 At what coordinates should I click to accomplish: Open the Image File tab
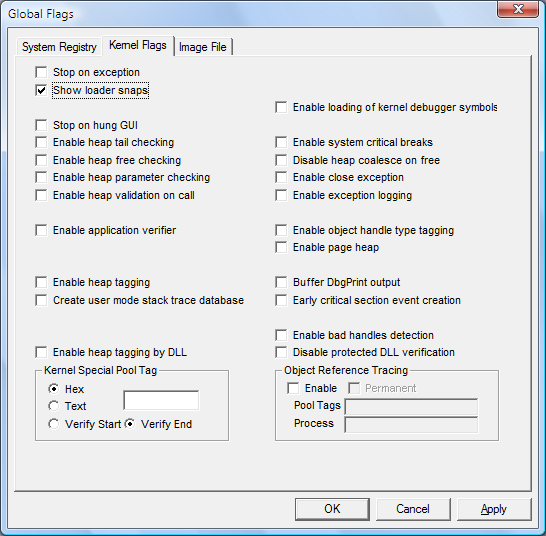[203, 47]
